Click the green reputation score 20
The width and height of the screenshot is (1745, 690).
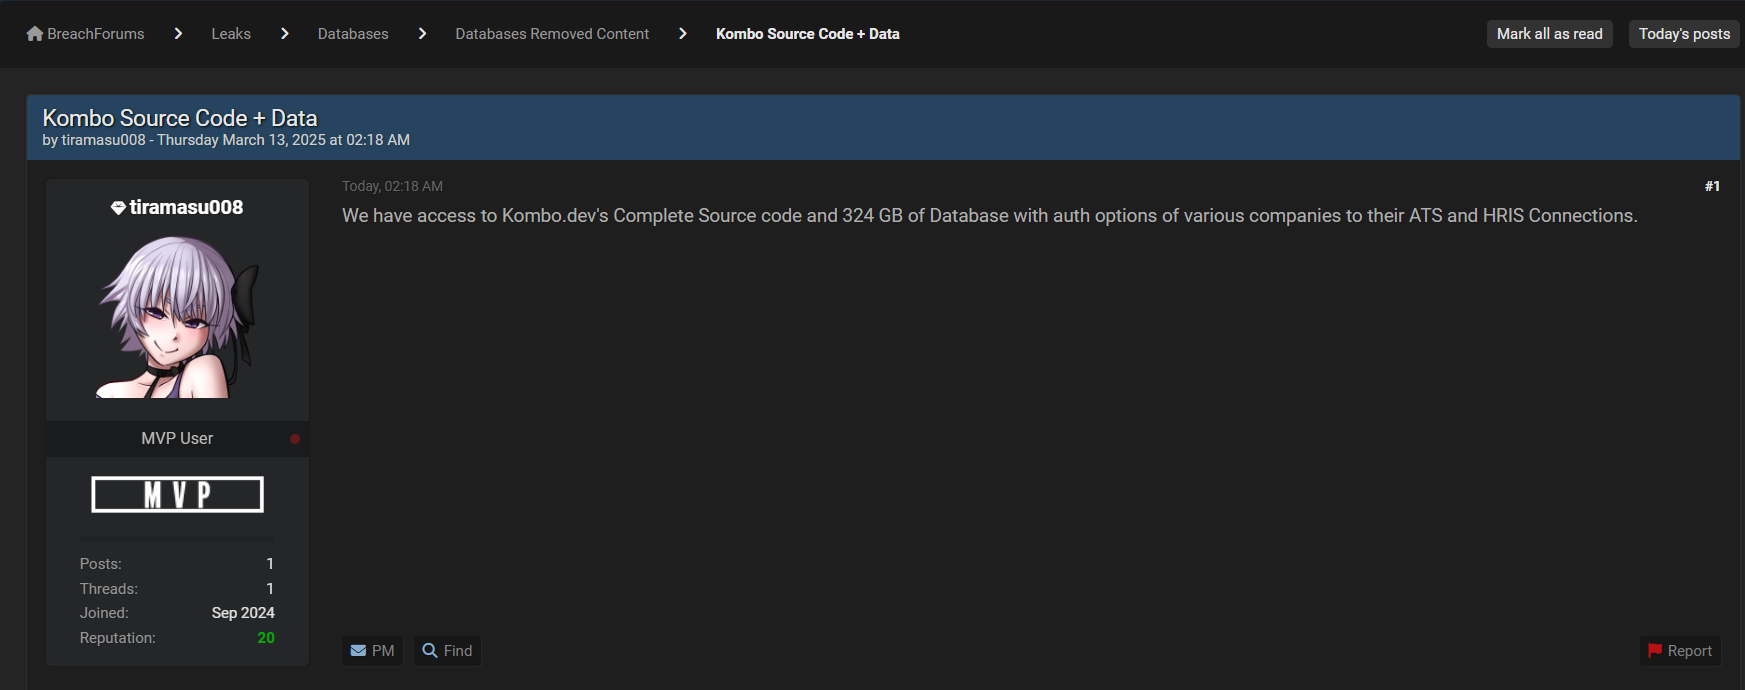[266, 638]
